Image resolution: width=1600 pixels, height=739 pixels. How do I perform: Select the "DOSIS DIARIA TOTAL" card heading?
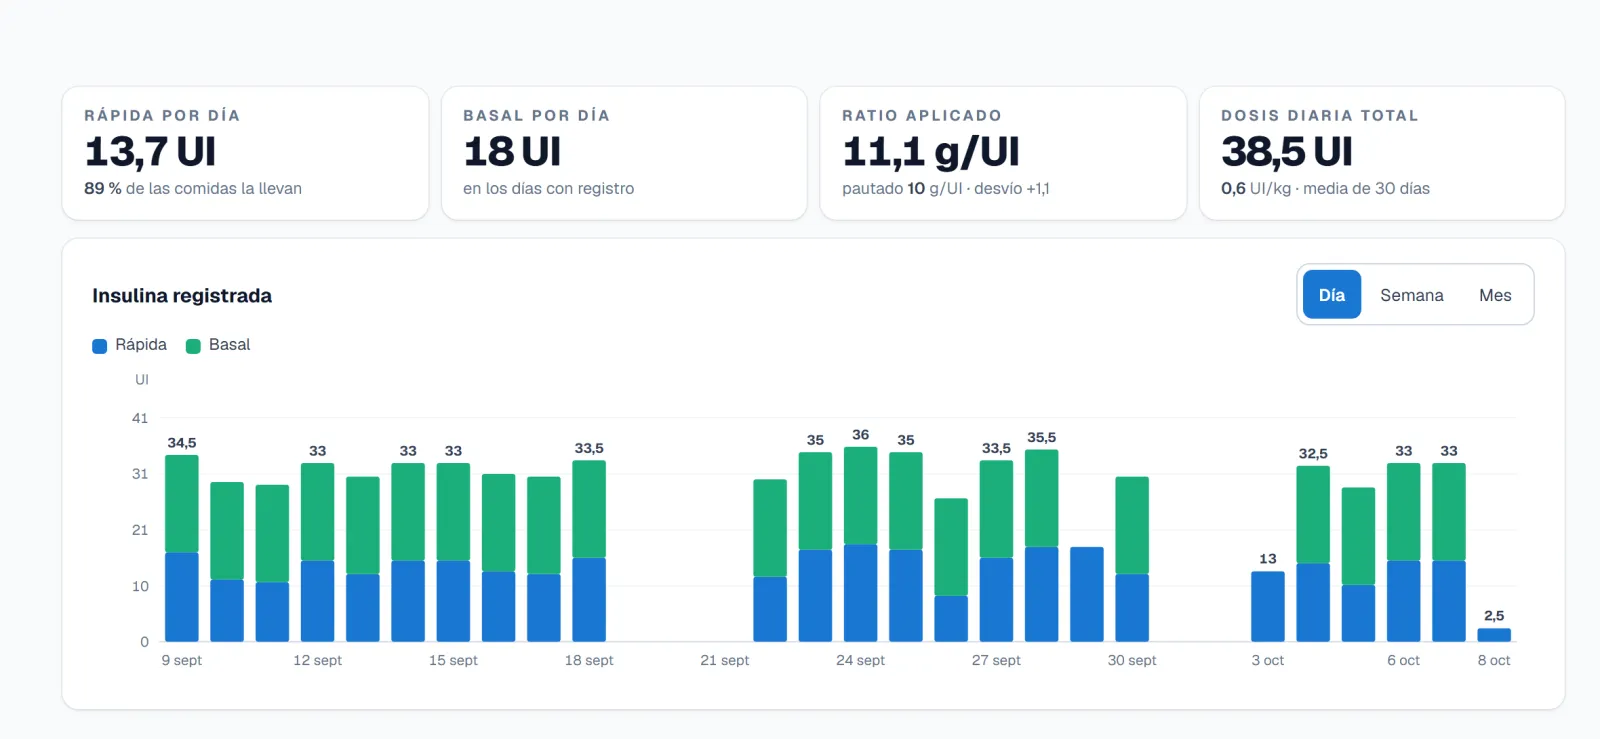point(1320,116)
